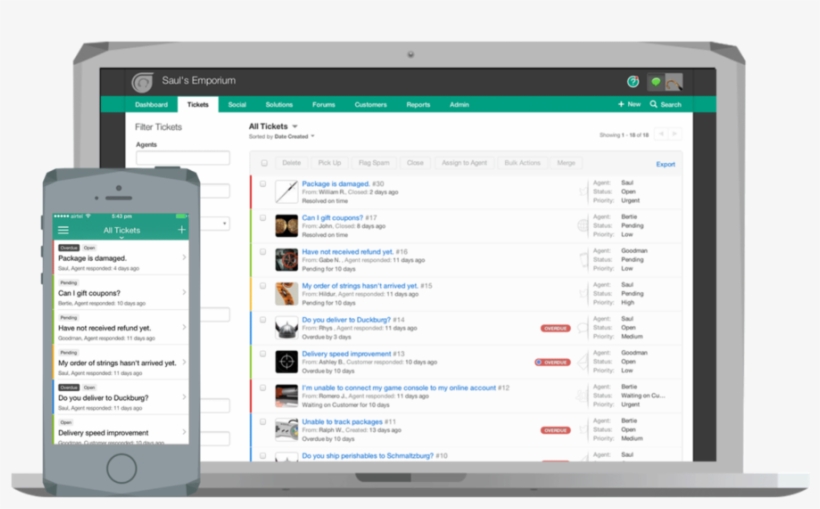The height and width of the screenshot is (509, 820).
Task: Tick the select-all tickets checkbox
Action: point(264,163)
